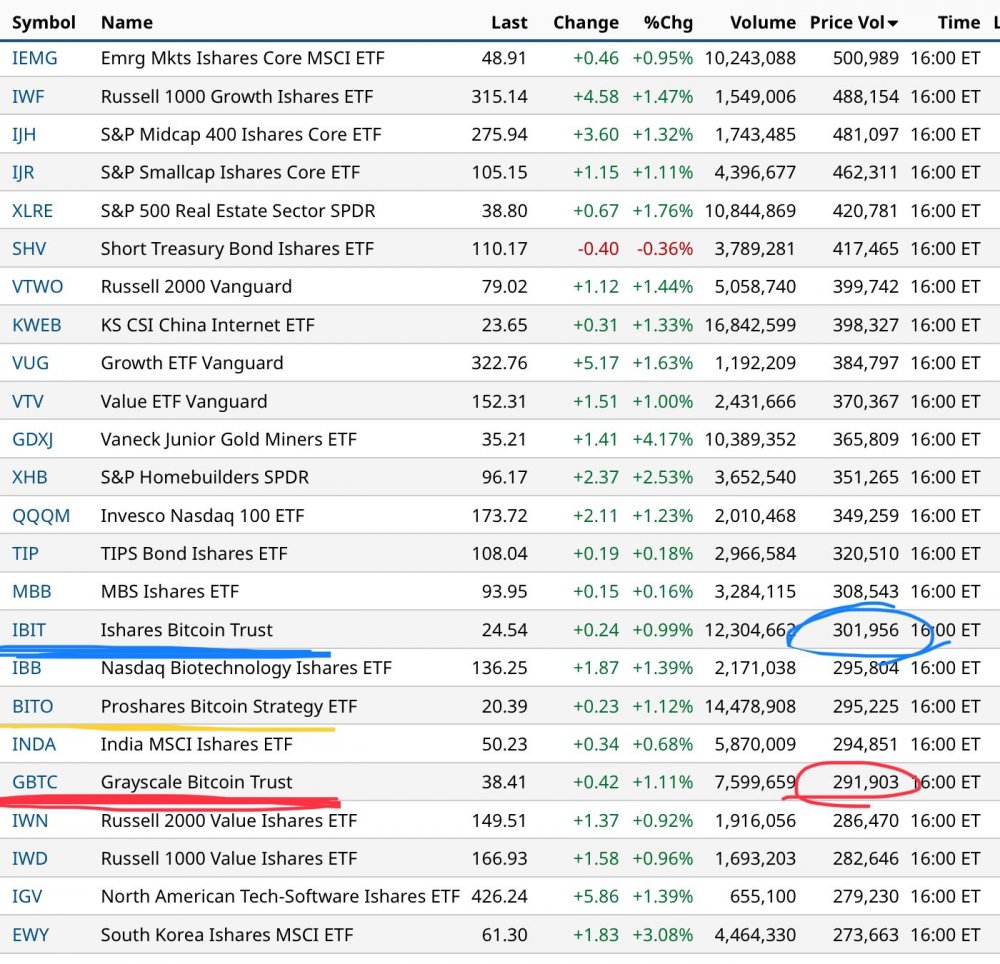The height and width of the screenshot is (964, 1000).
Task: Sort by the Last price header
Action: (x=509, y=23)
